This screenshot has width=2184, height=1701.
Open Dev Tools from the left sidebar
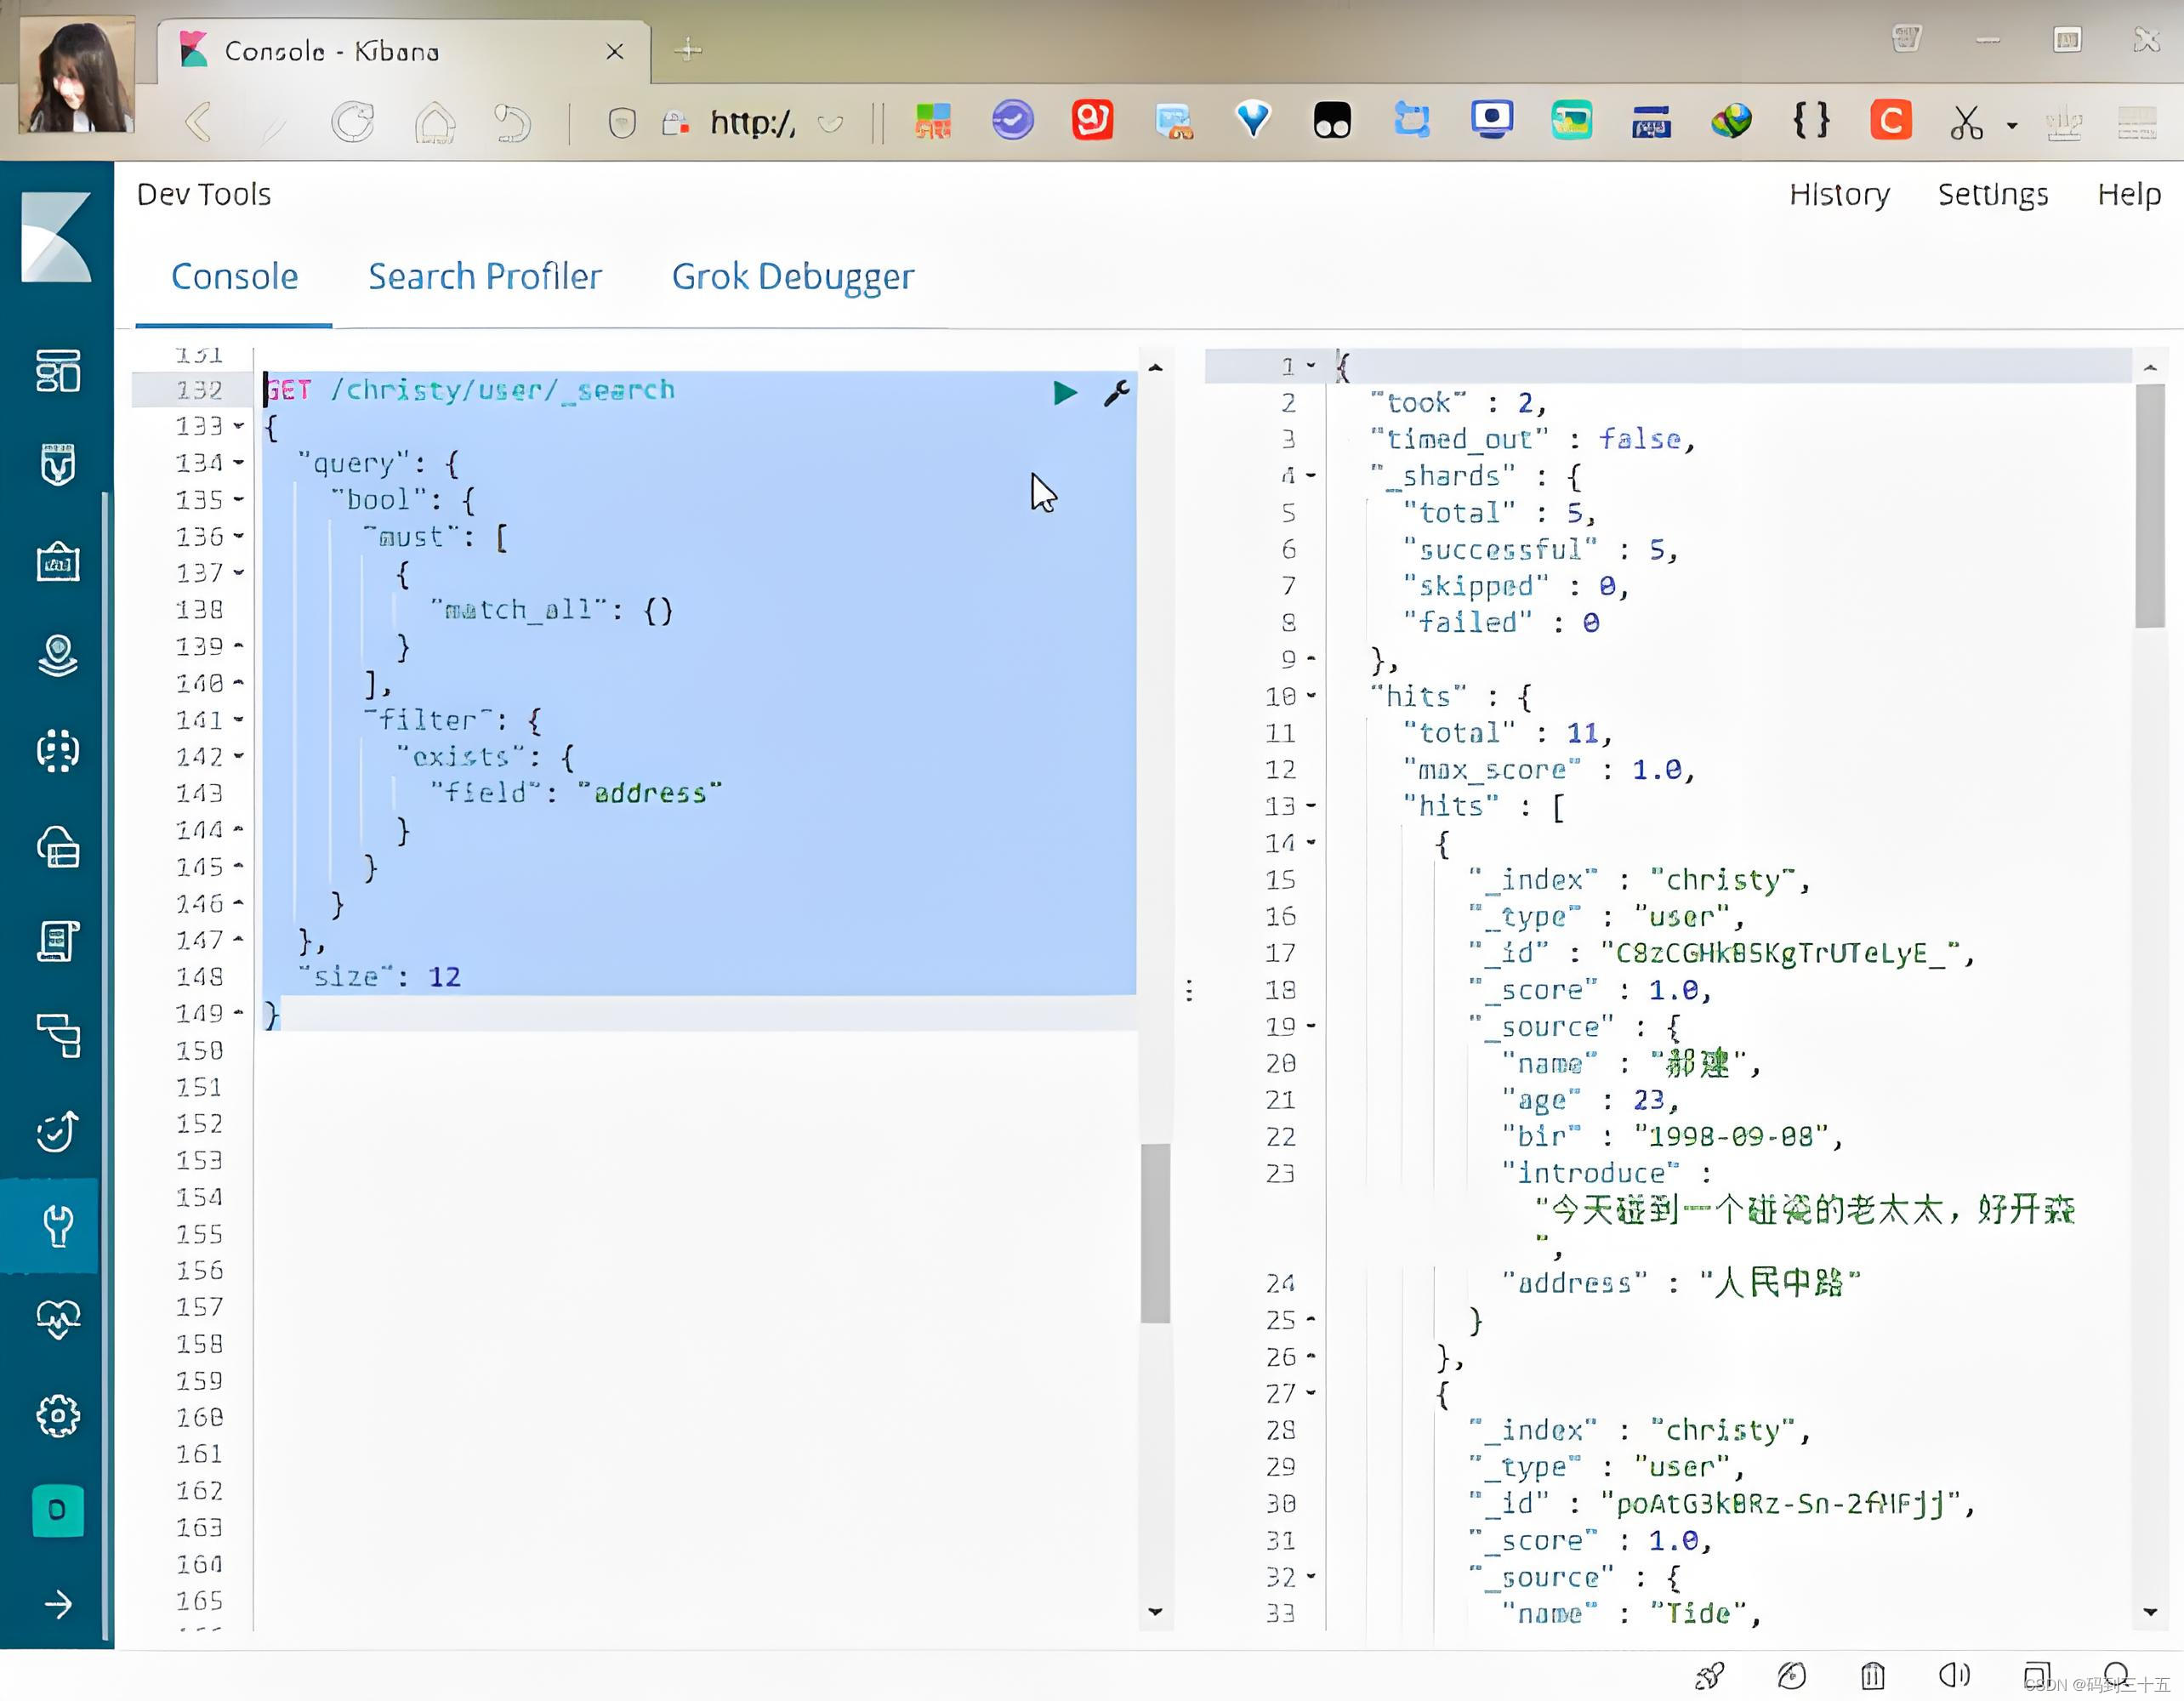pyautogui.click(x=58, y=1225)
